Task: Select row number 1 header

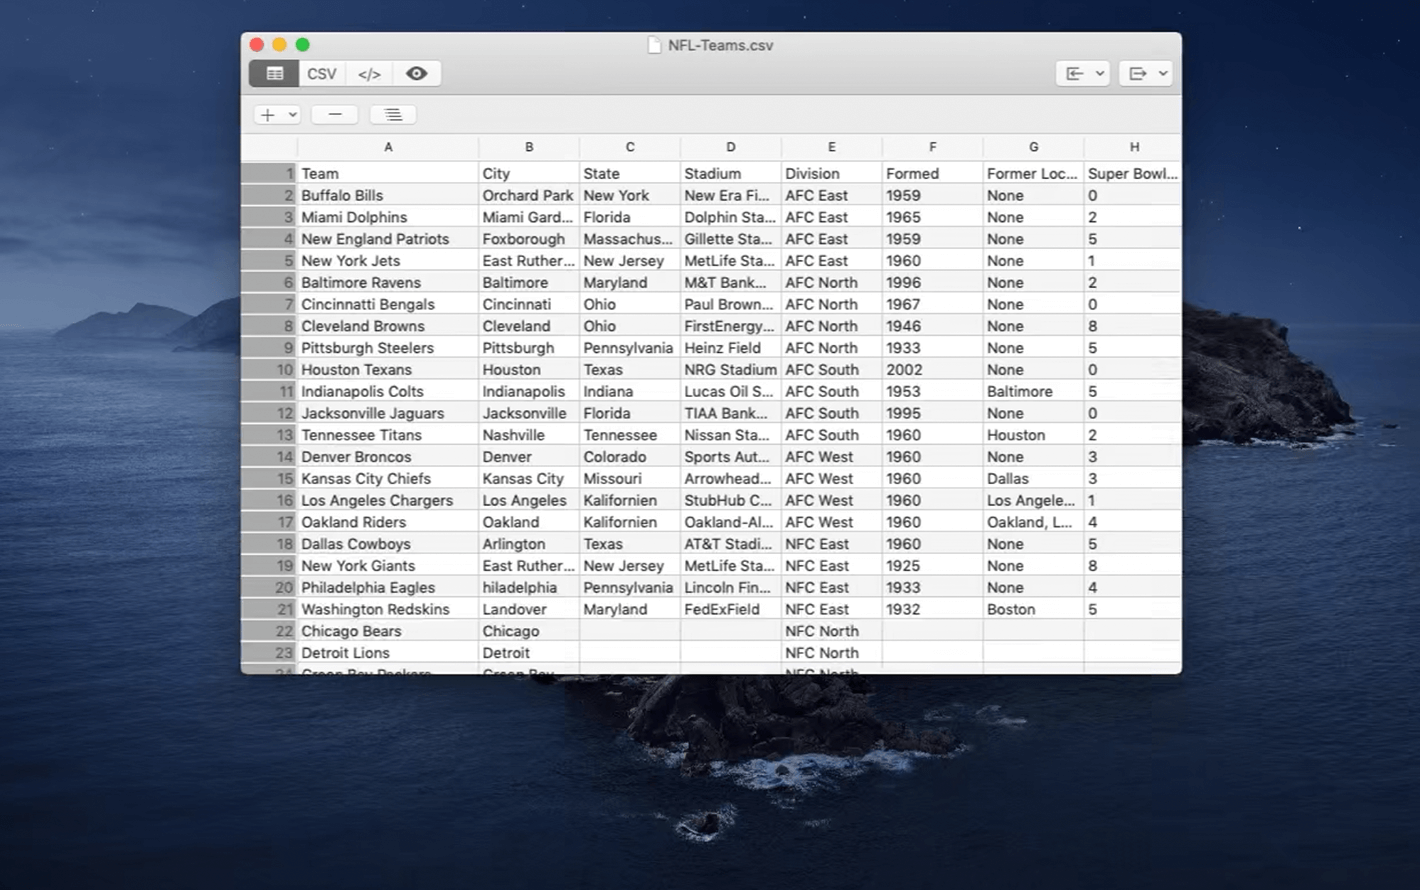Action: [x=269, y=173]
